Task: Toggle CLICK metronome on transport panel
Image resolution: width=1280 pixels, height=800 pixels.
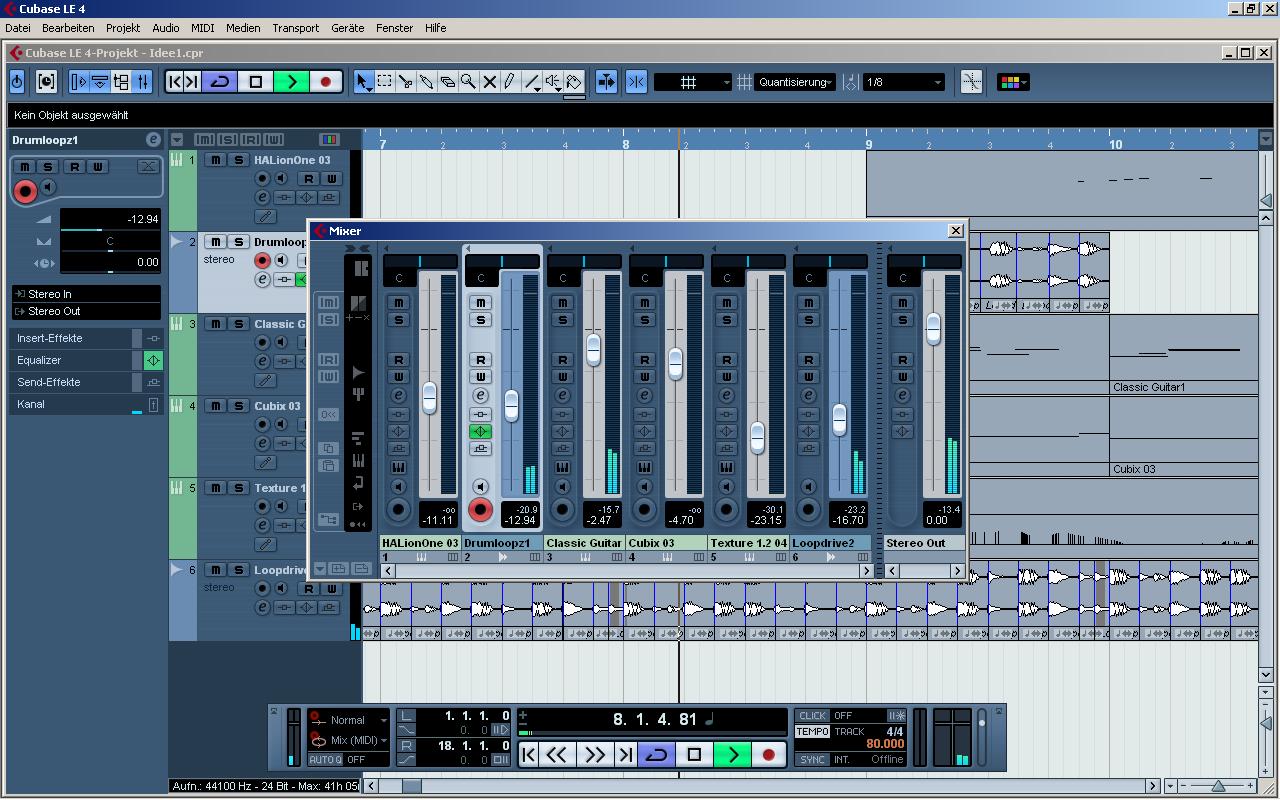Action: (x=812, y=716)
